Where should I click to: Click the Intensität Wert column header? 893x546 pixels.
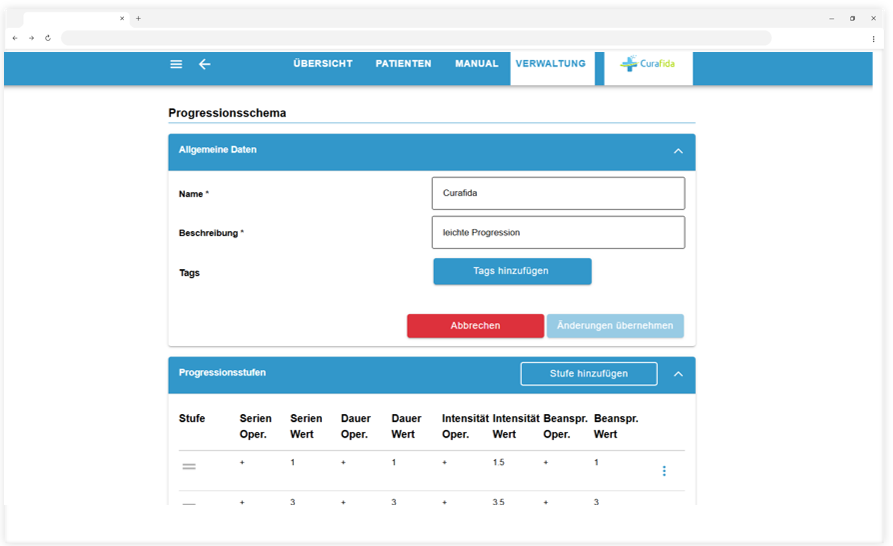[515, 426]
